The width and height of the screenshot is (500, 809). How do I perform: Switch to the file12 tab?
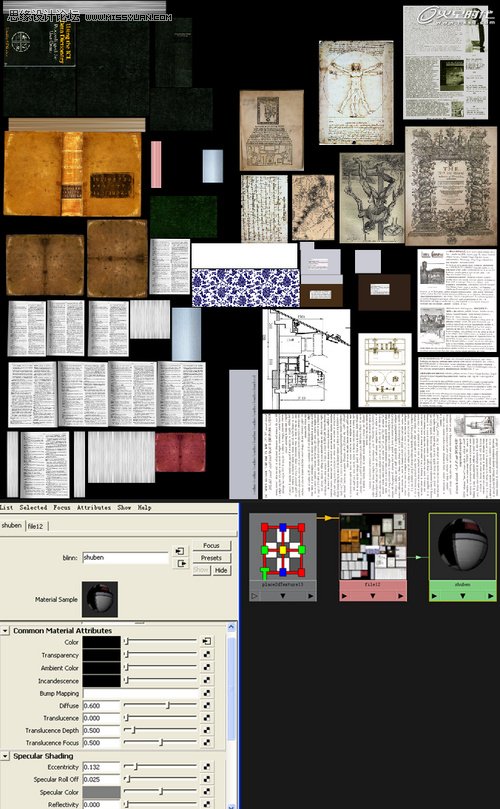coord(36,526)
